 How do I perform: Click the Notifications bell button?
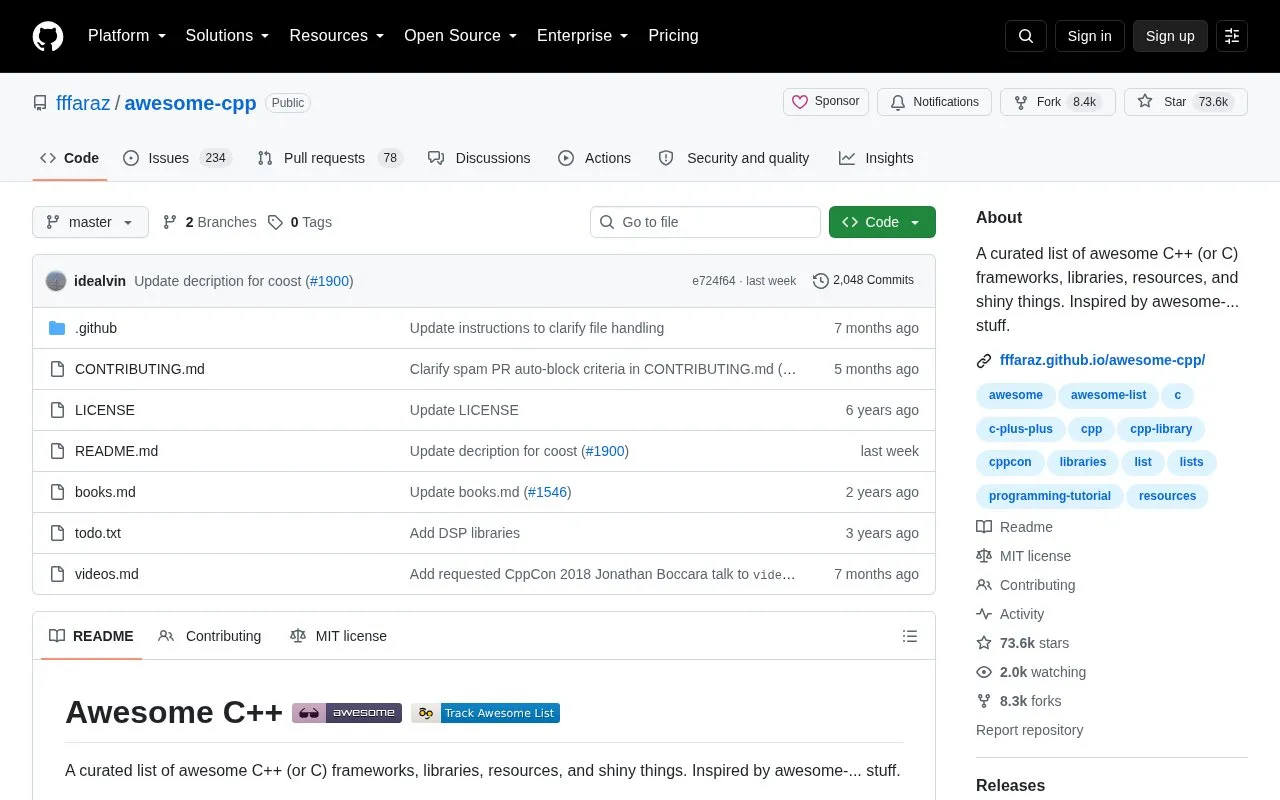tap(934, 102)
